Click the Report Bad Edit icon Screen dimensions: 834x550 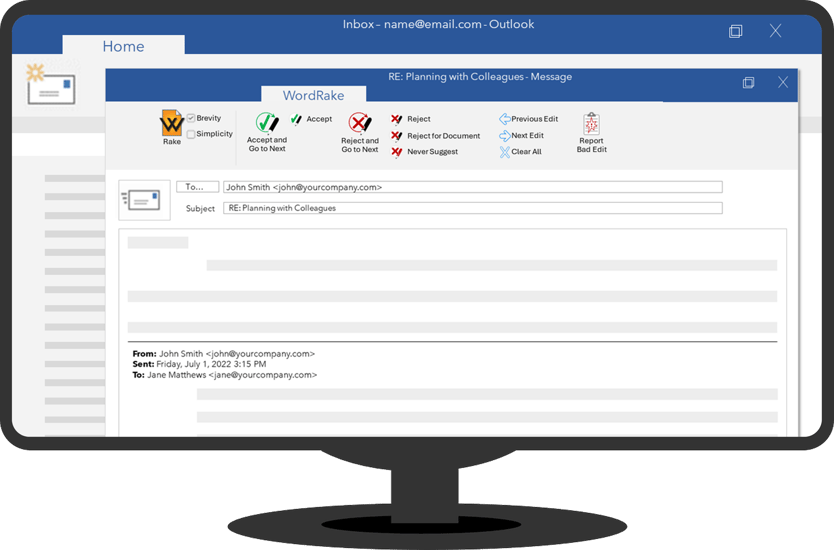pos(591,124)
